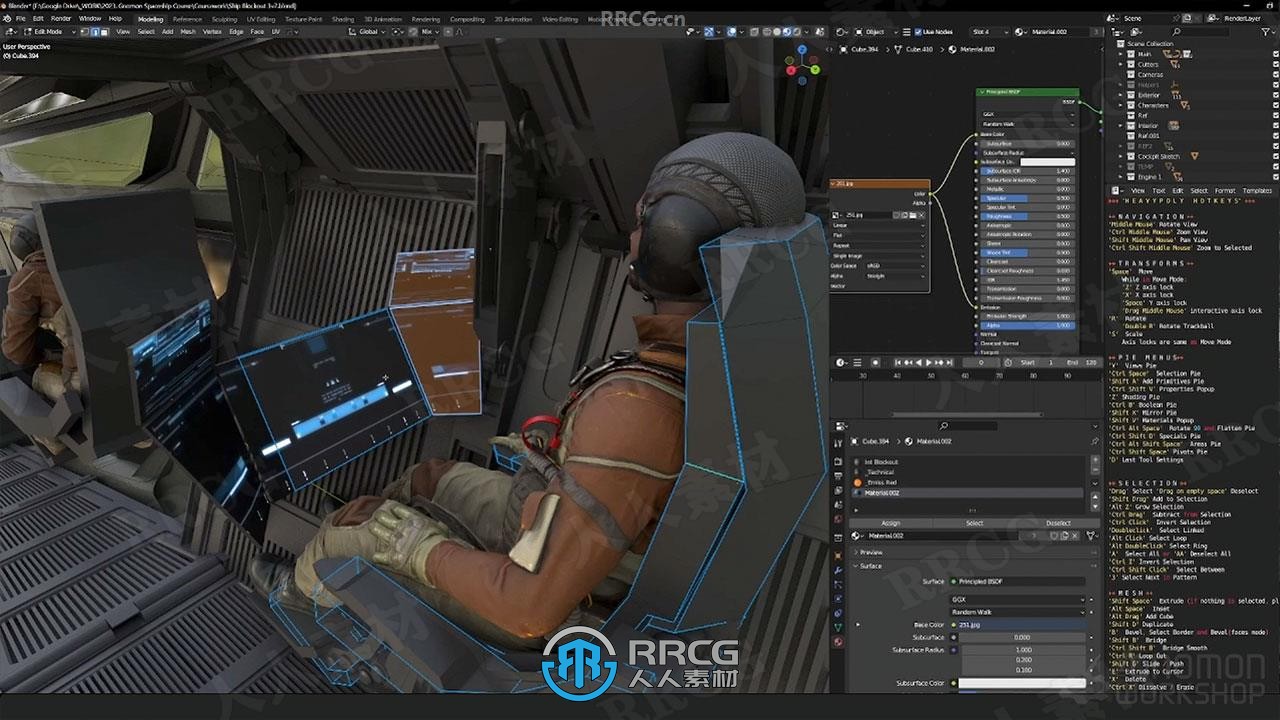The height and width of the screenshot is (720, 1280).
Task: Adjust the Roughness slider on Principled BSDF
Action: pos(1027,216)
